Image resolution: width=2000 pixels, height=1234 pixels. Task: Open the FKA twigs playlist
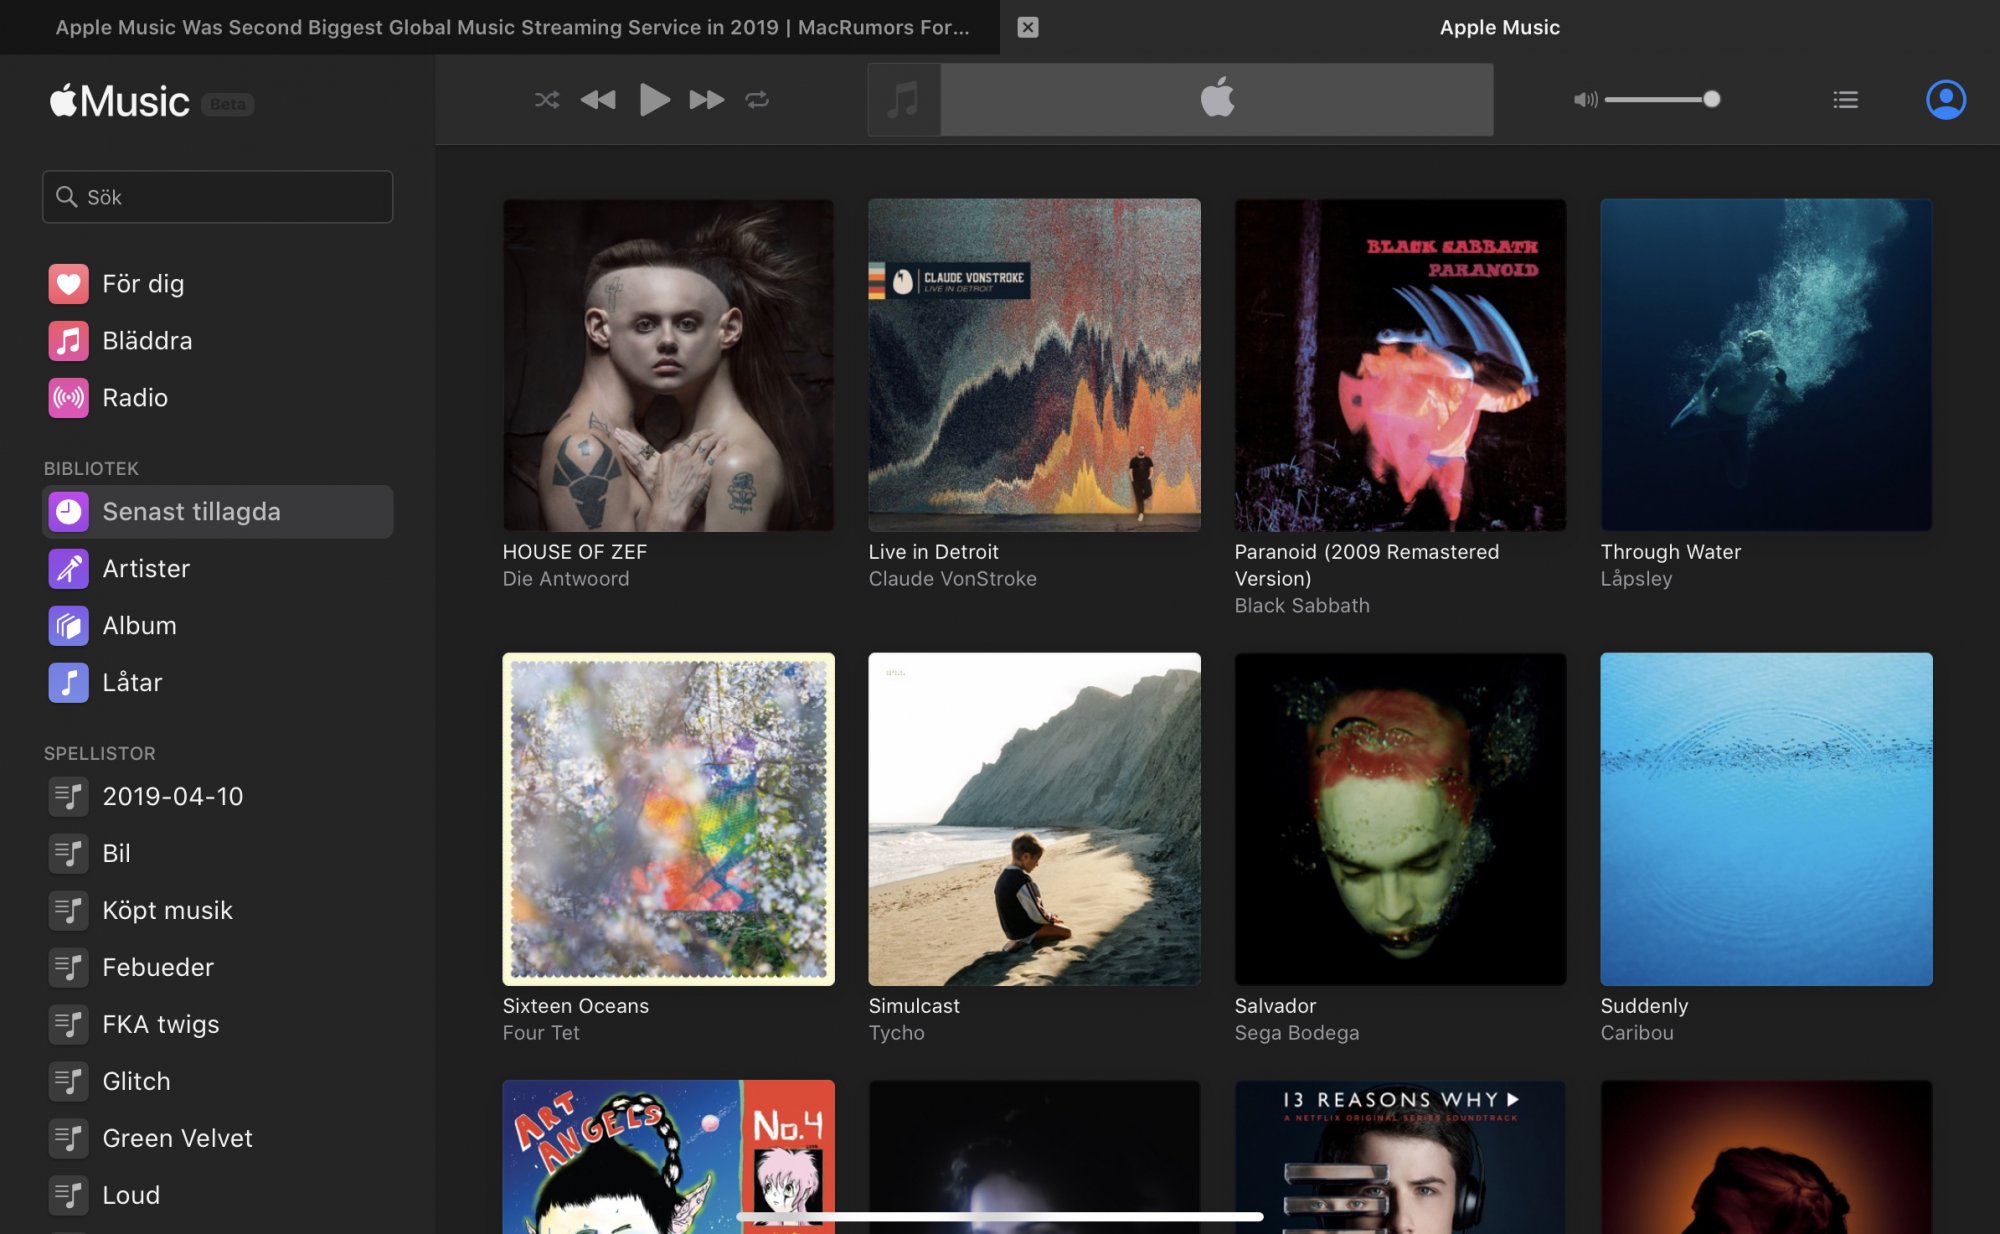218,1025
